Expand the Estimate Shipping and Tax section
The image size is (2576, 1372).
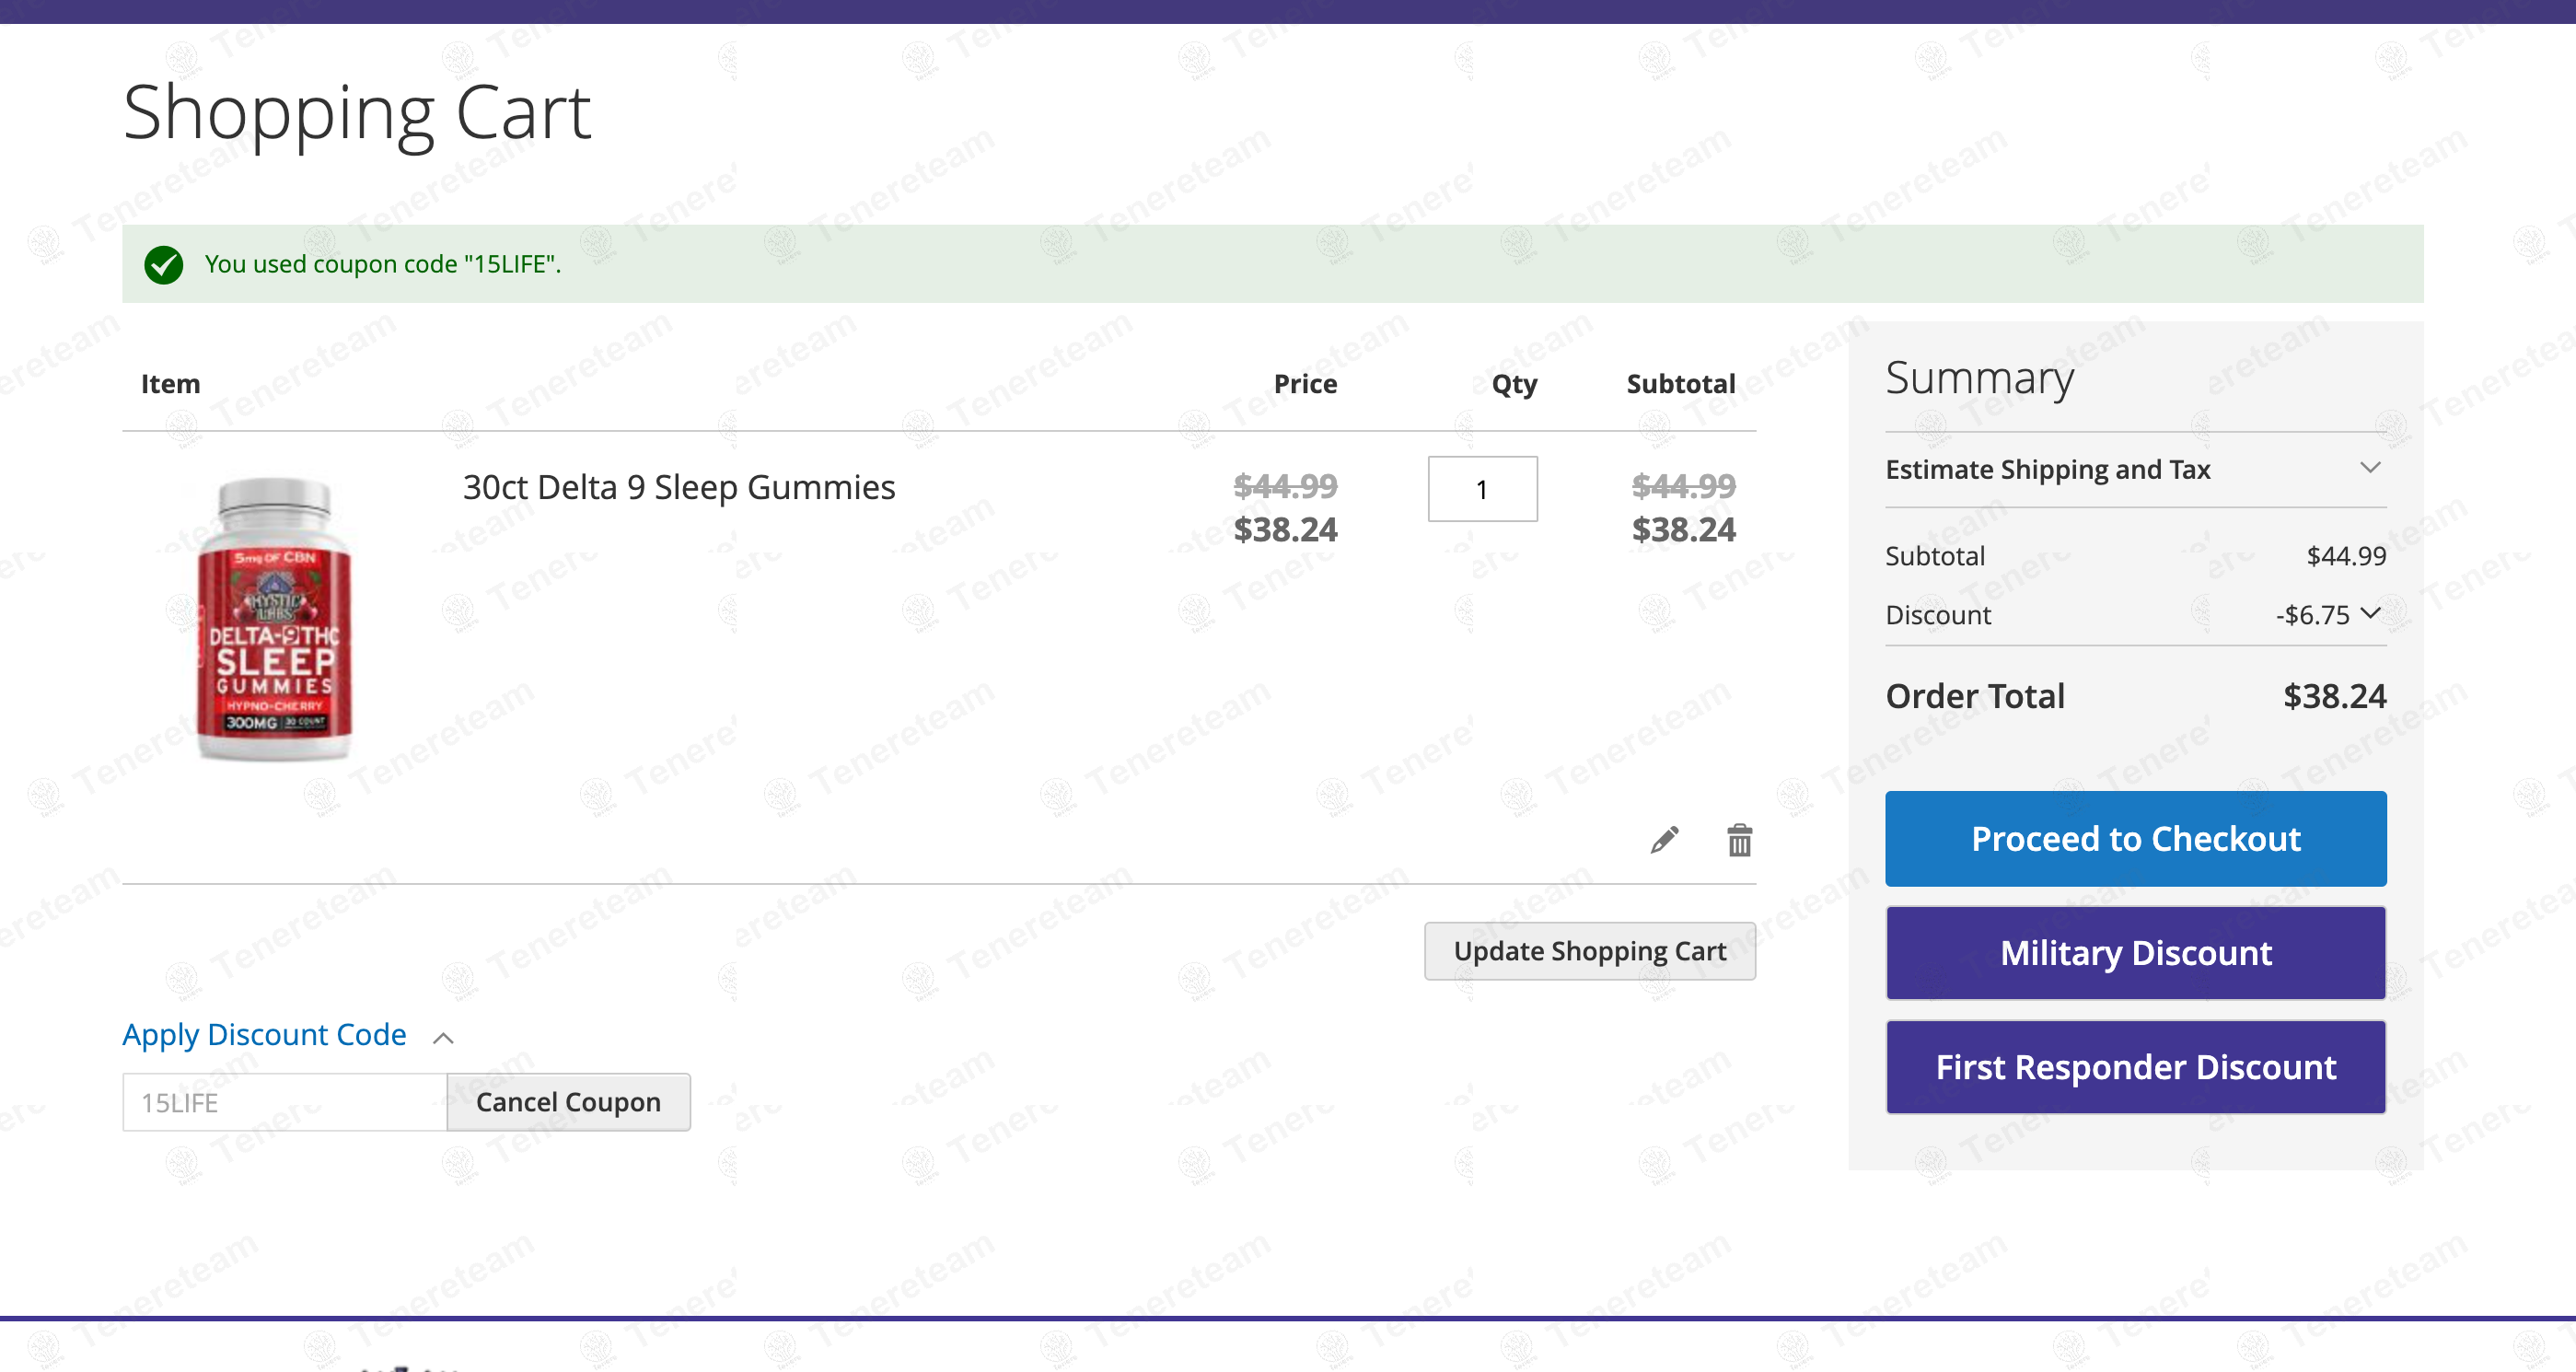click(2047, 469)
